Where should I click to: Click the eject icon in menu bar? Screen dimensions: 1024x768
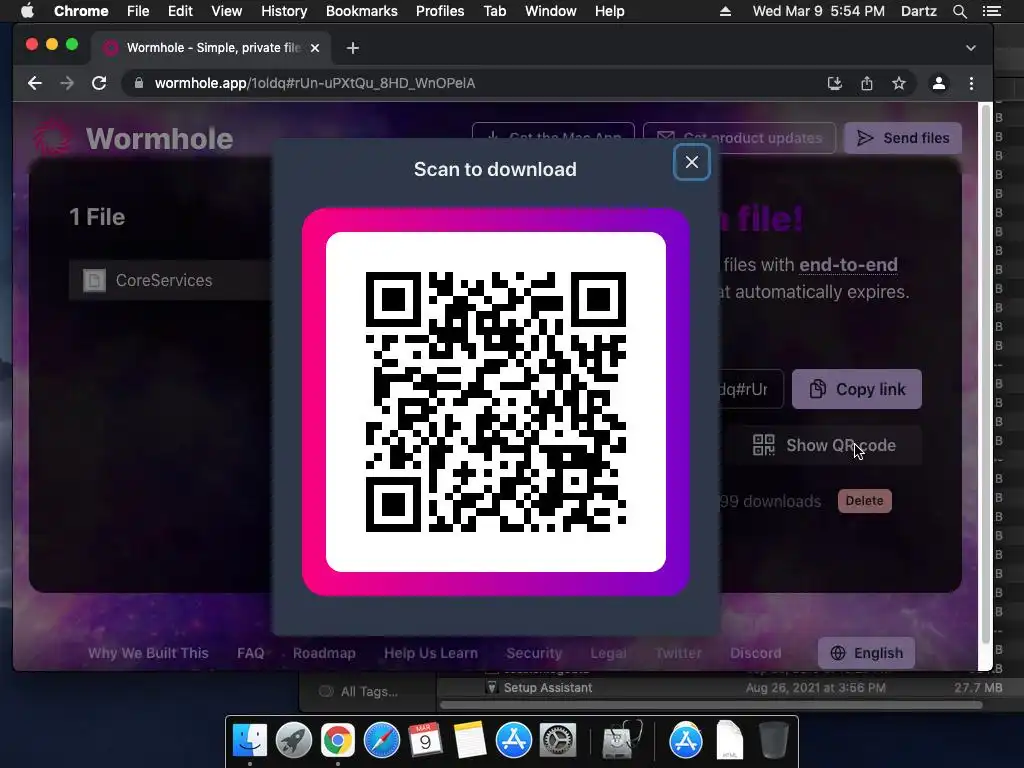click(726, 11)
